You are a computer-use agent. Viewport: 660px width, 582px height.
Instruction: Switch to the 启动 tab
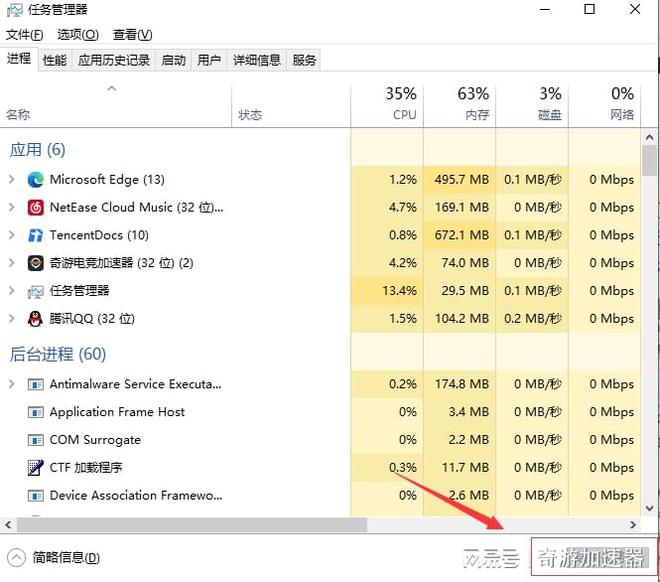tap(173, 60)
